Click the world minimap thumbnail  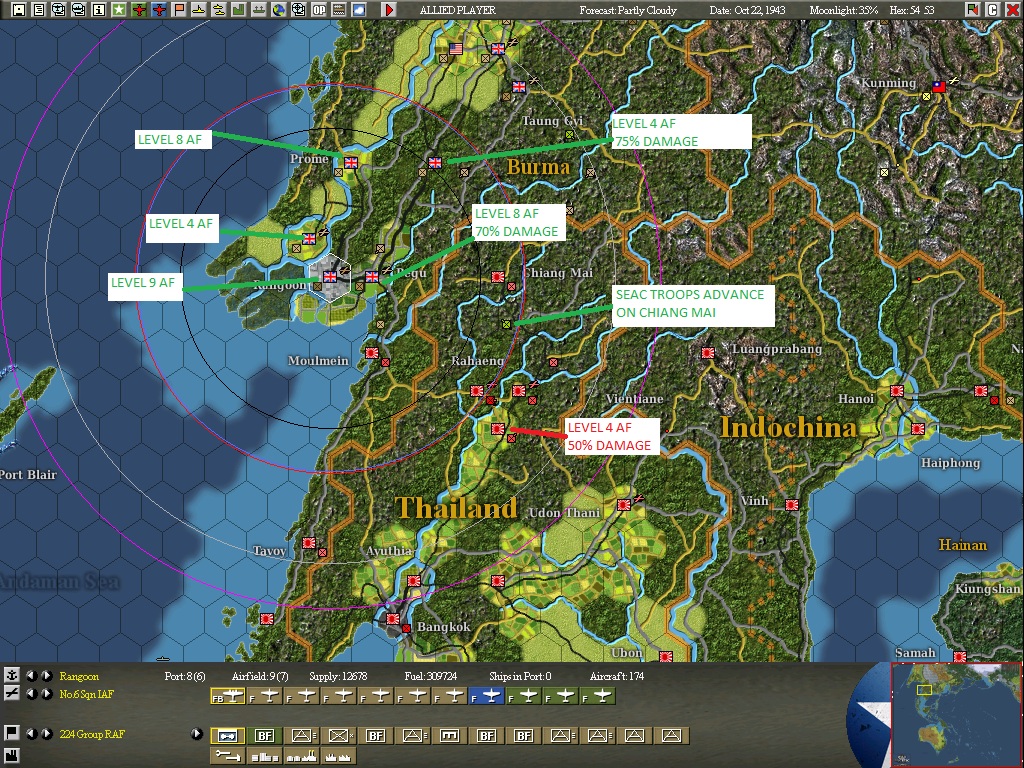pyautogui.click(x=956, y=714)
